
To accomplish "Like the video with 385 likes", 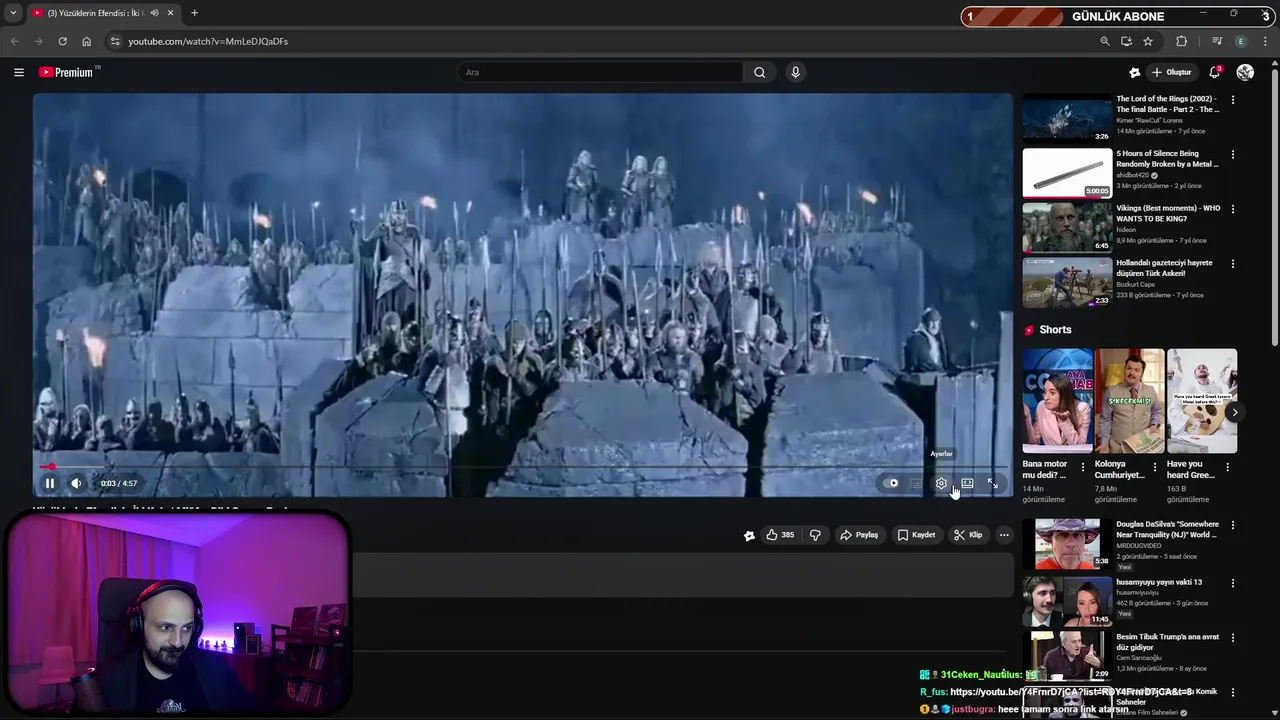I will pos(781,535).
